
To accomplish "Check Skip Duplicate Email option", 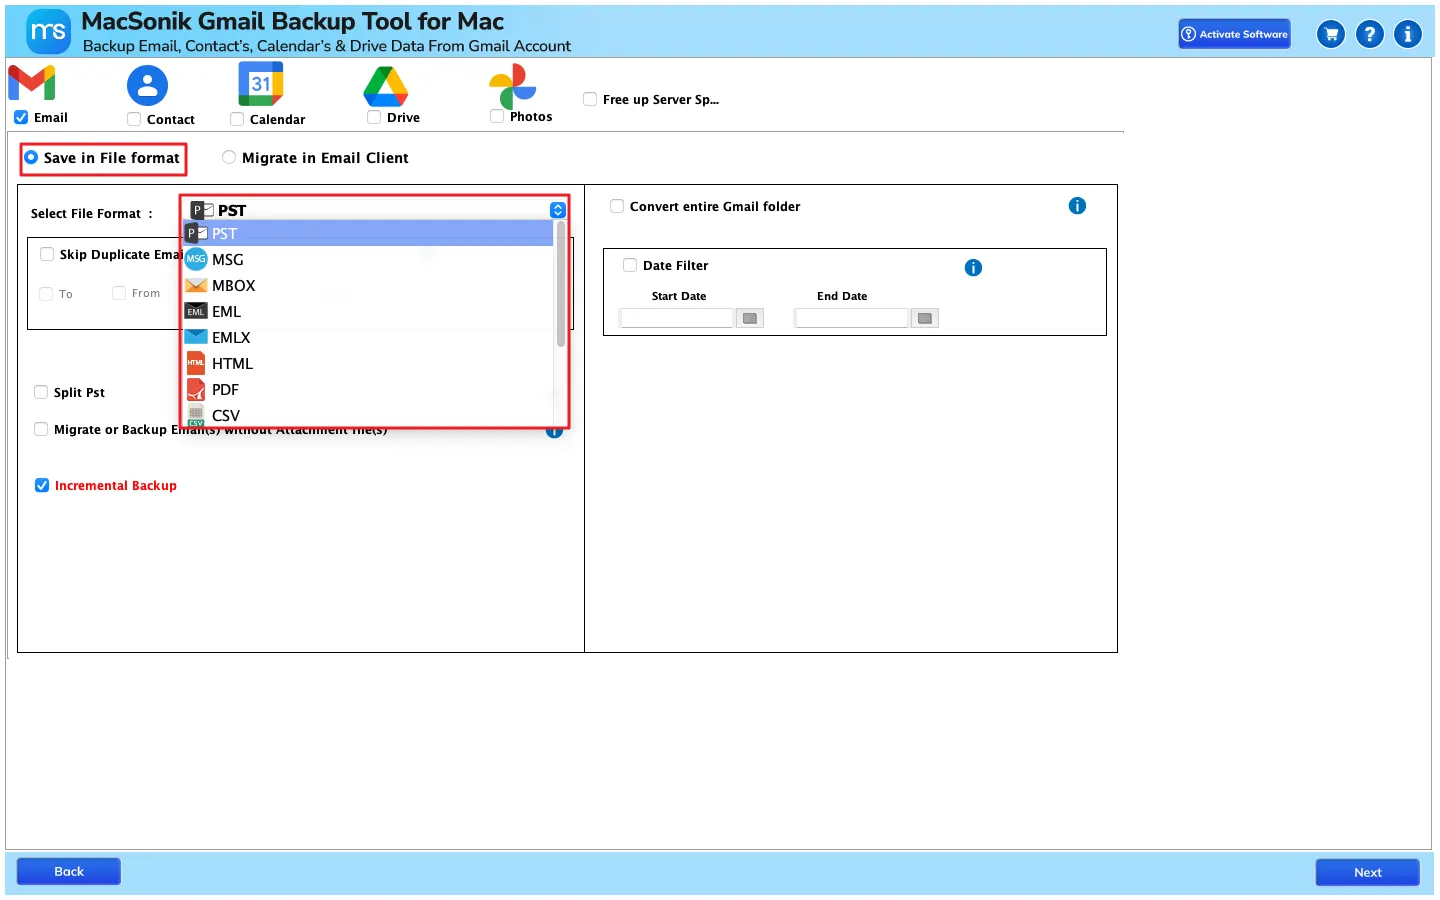I will point(47,254).
